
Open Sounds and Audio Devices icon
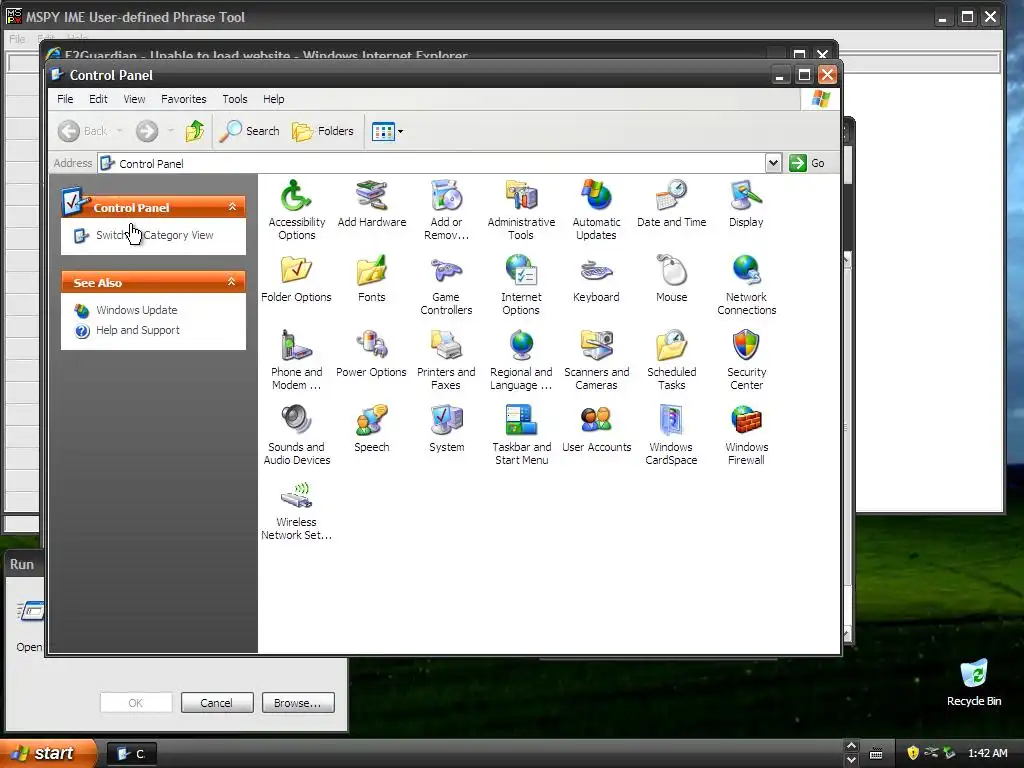(x=296, y=435)
